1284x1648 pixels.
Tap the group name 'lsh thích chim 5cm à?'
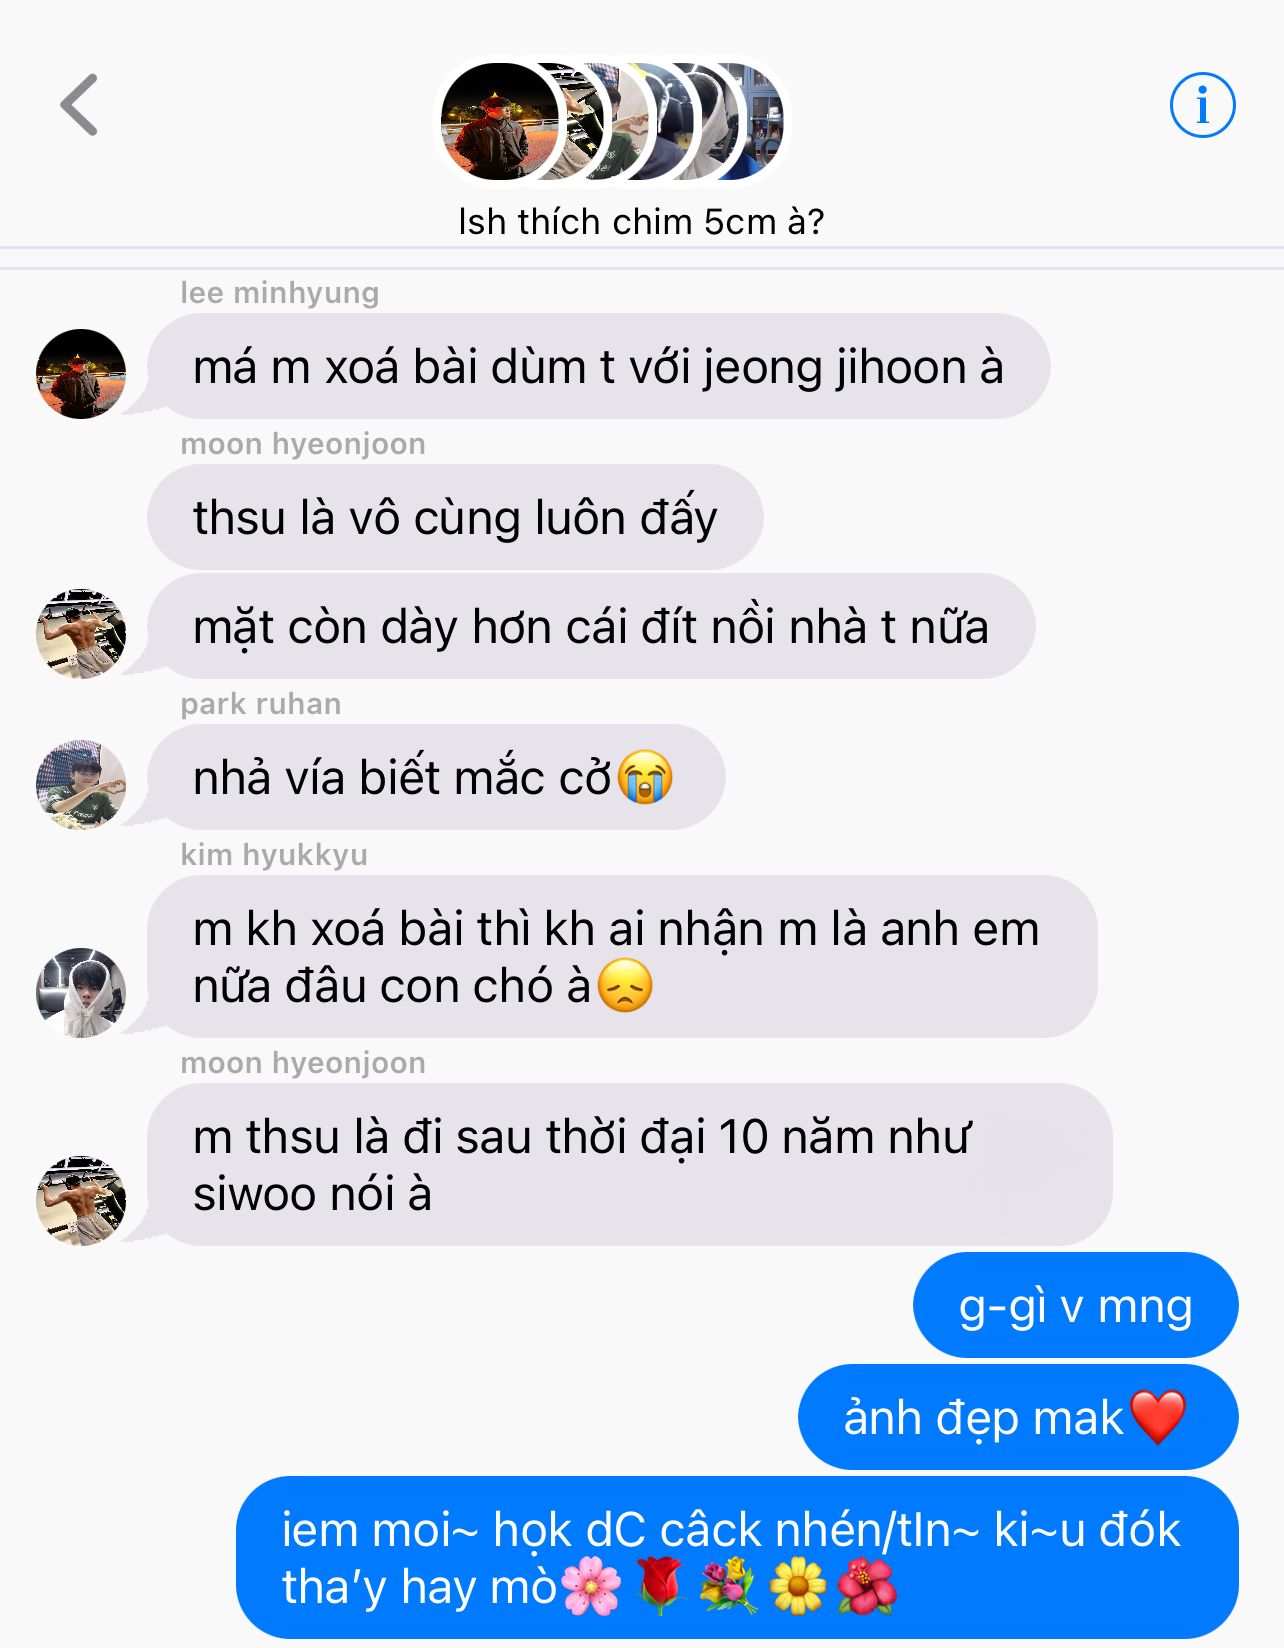point(641,222)
